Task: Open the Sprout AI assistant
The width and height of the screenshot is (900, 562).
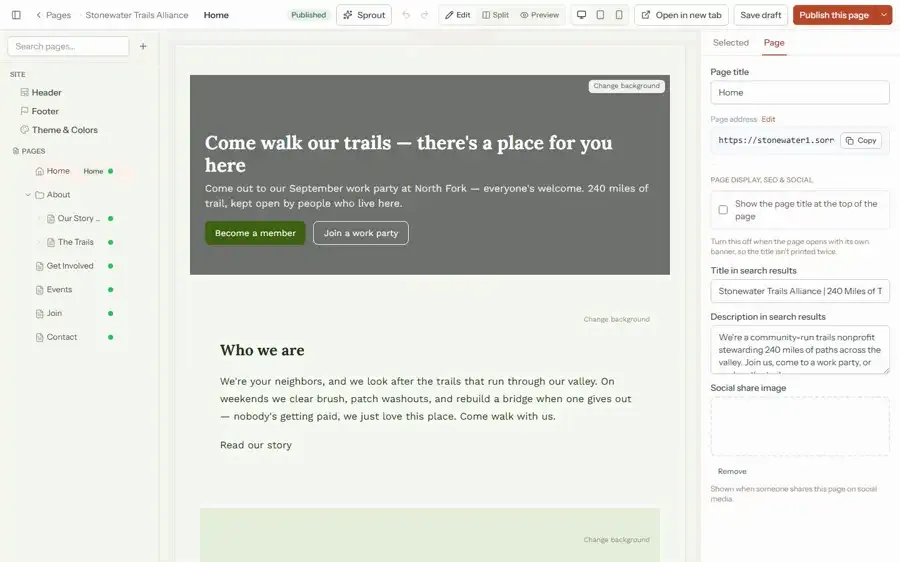Action: tap(364, 15)
